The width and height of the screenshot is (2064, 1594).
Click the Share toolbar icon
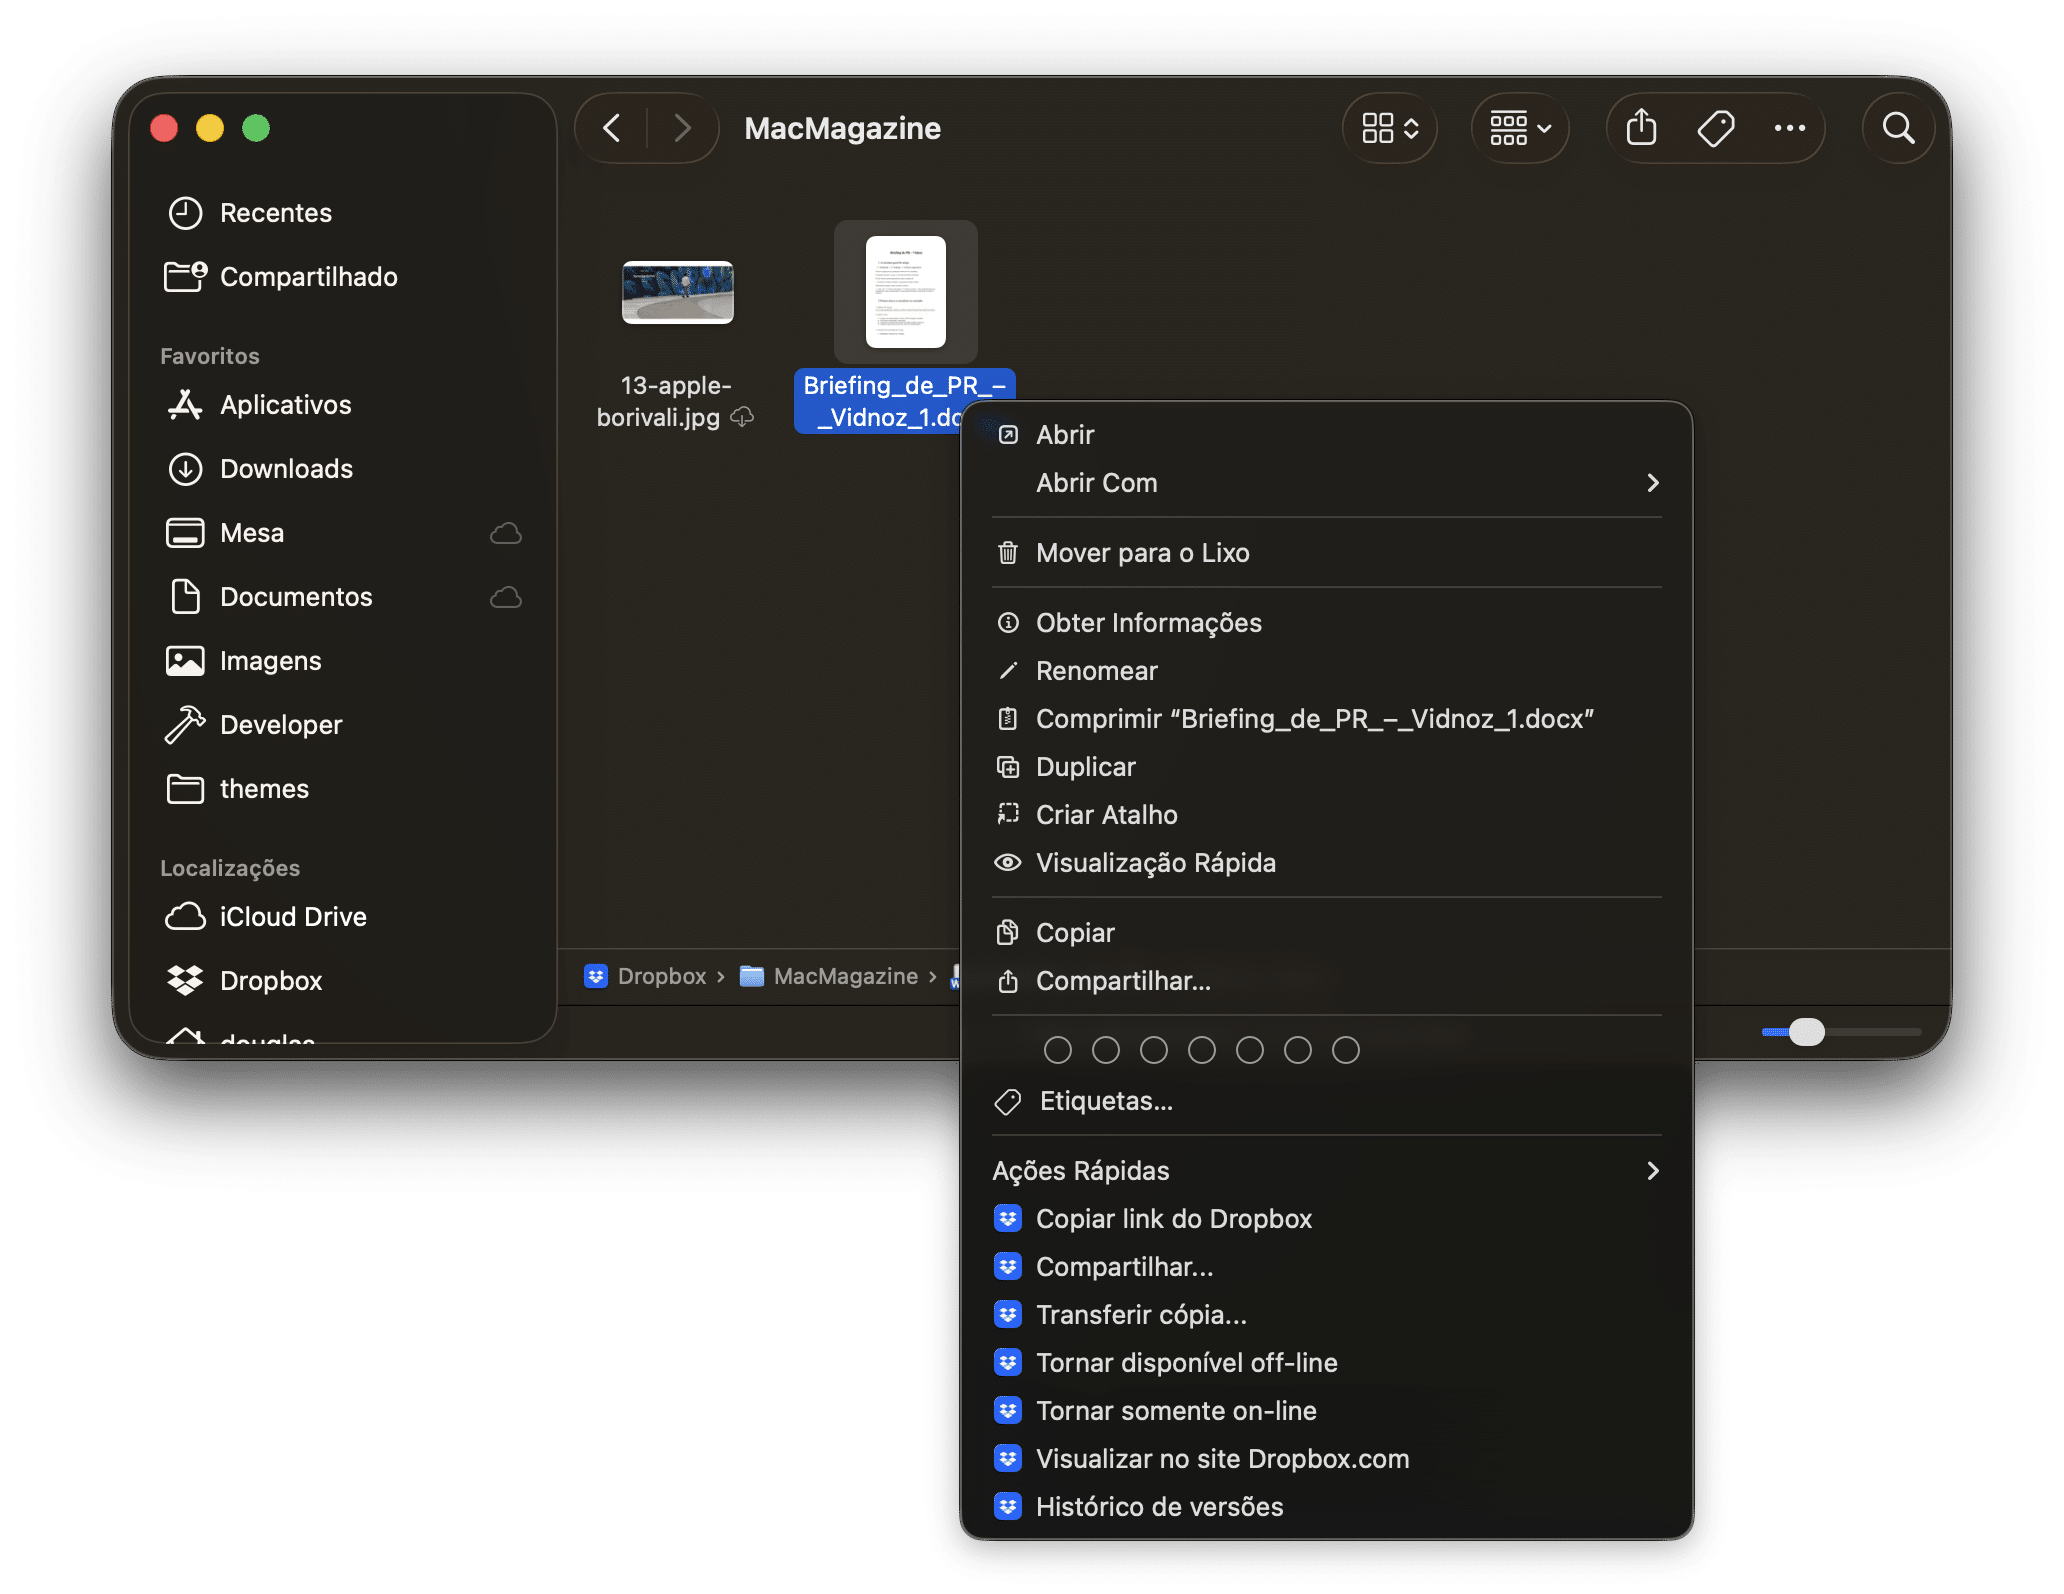point(1641,128)
